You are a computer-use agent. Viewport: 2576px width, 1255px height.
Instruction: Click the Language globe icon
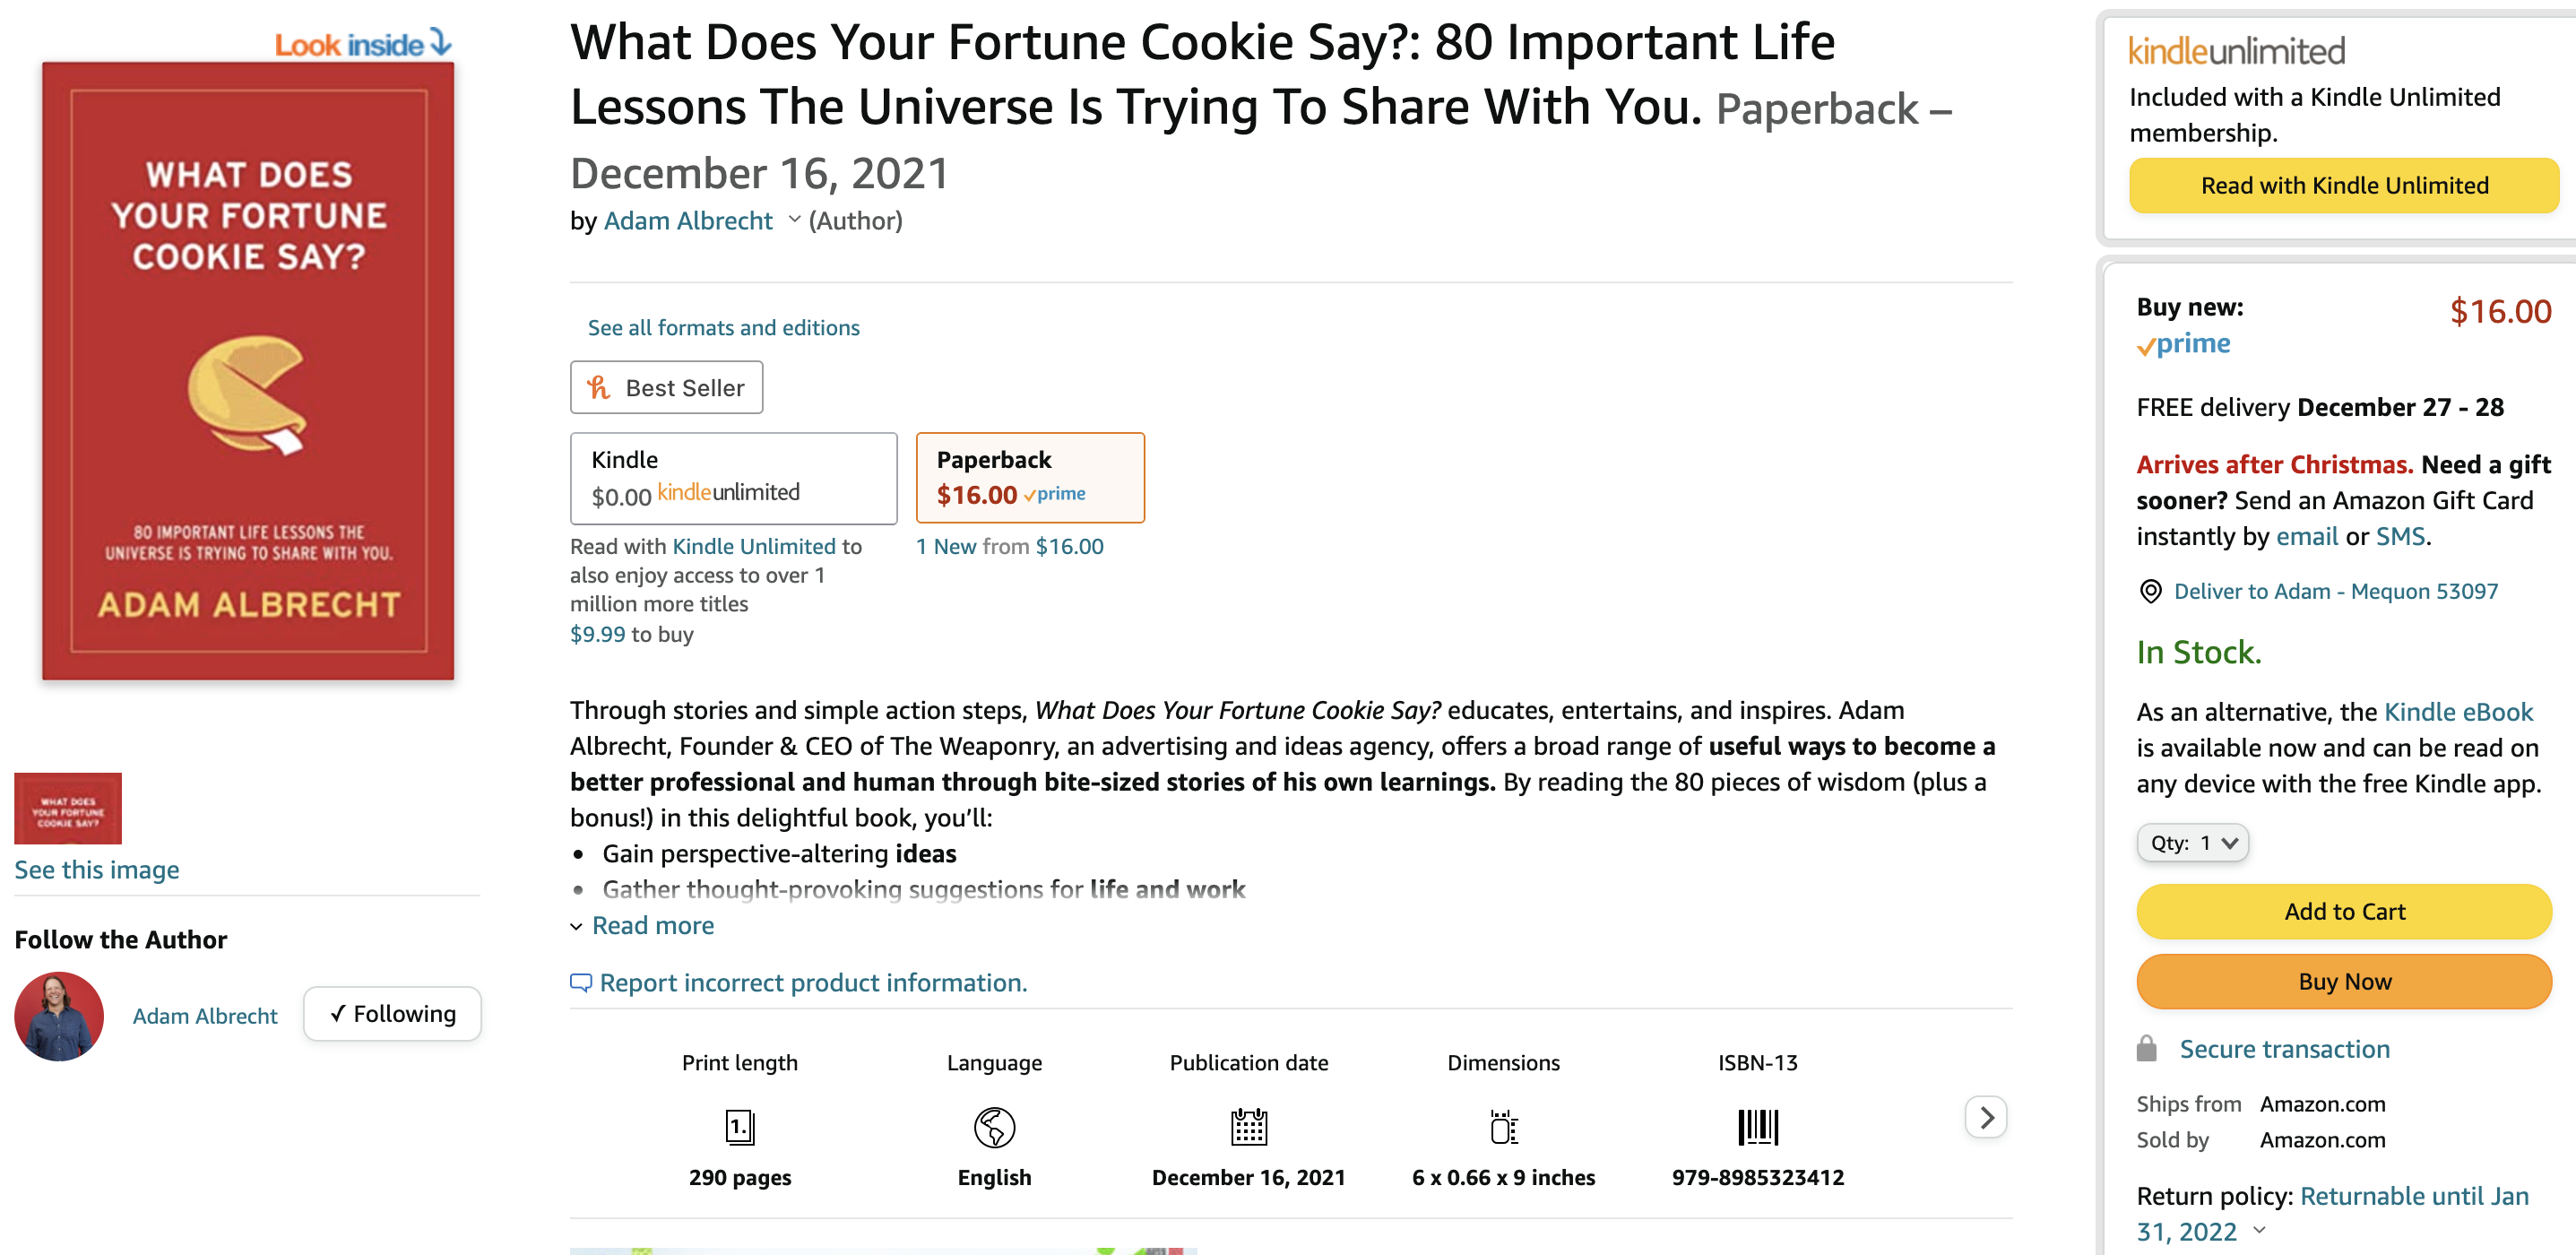pos(994,1127)
